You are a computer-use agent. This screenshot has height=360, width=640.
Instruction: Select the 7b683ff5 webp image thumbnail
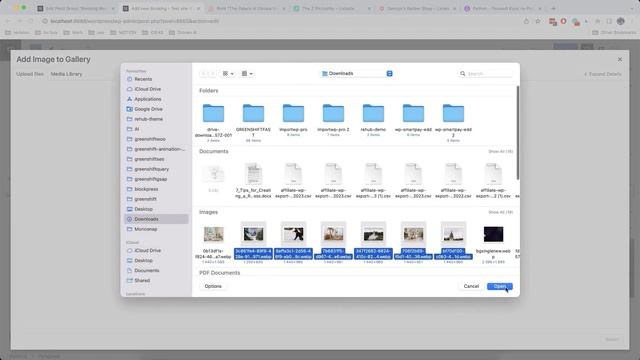tap(333, 234)
